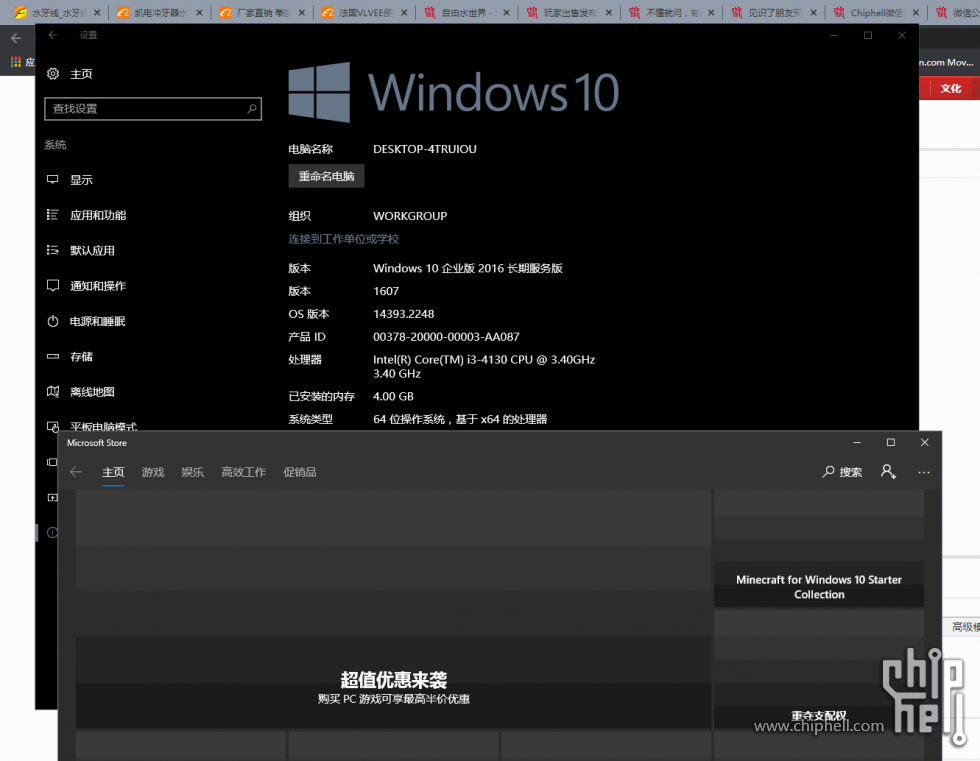Image resolution: width=980 pixels, height=761 pixels.
Task: Click the browser back arrow
Action: pos(16,38)
